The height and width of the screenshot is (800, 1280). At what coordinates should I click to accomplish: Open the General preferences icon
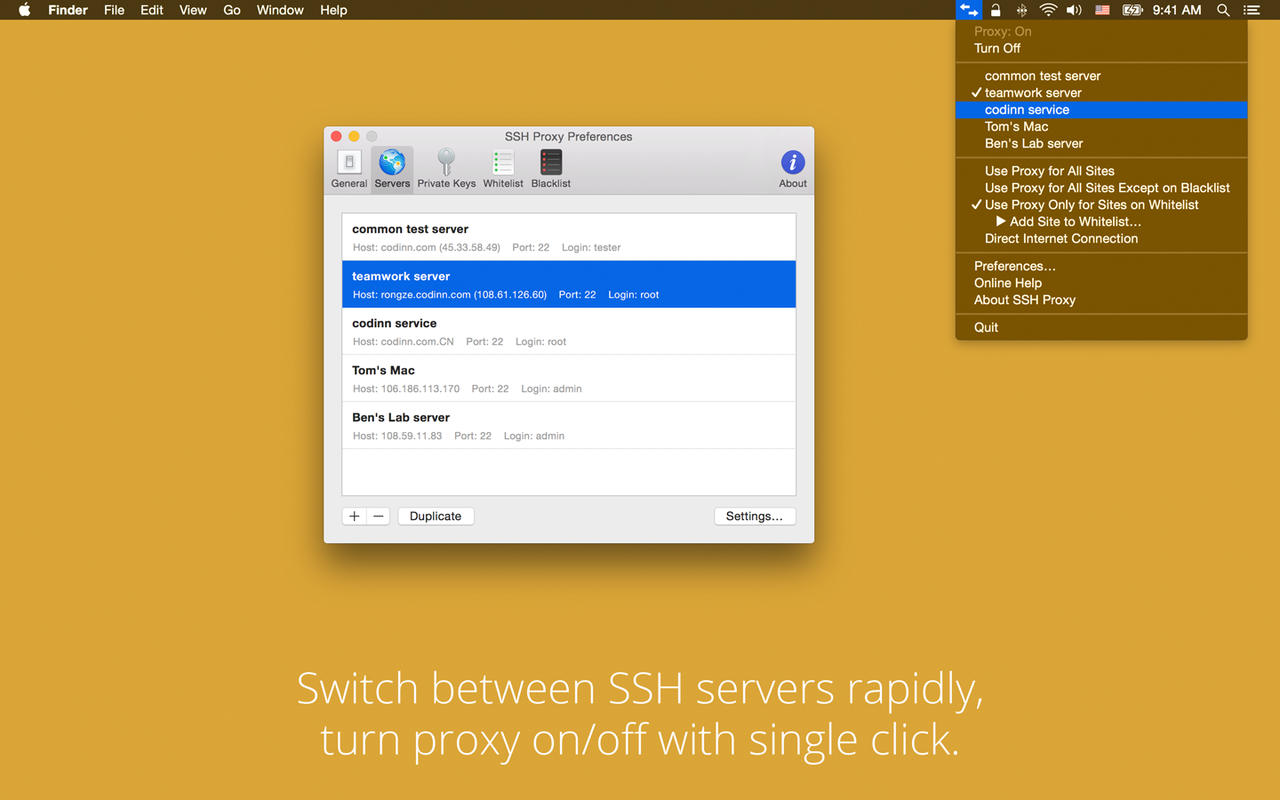coord(349,167)
